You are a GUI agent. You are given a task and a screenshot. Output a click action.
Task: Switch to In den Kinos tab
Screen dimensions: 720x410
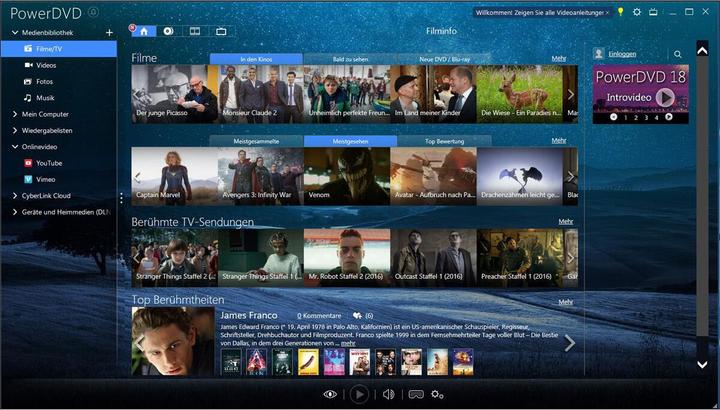click(x=256, y=59)
